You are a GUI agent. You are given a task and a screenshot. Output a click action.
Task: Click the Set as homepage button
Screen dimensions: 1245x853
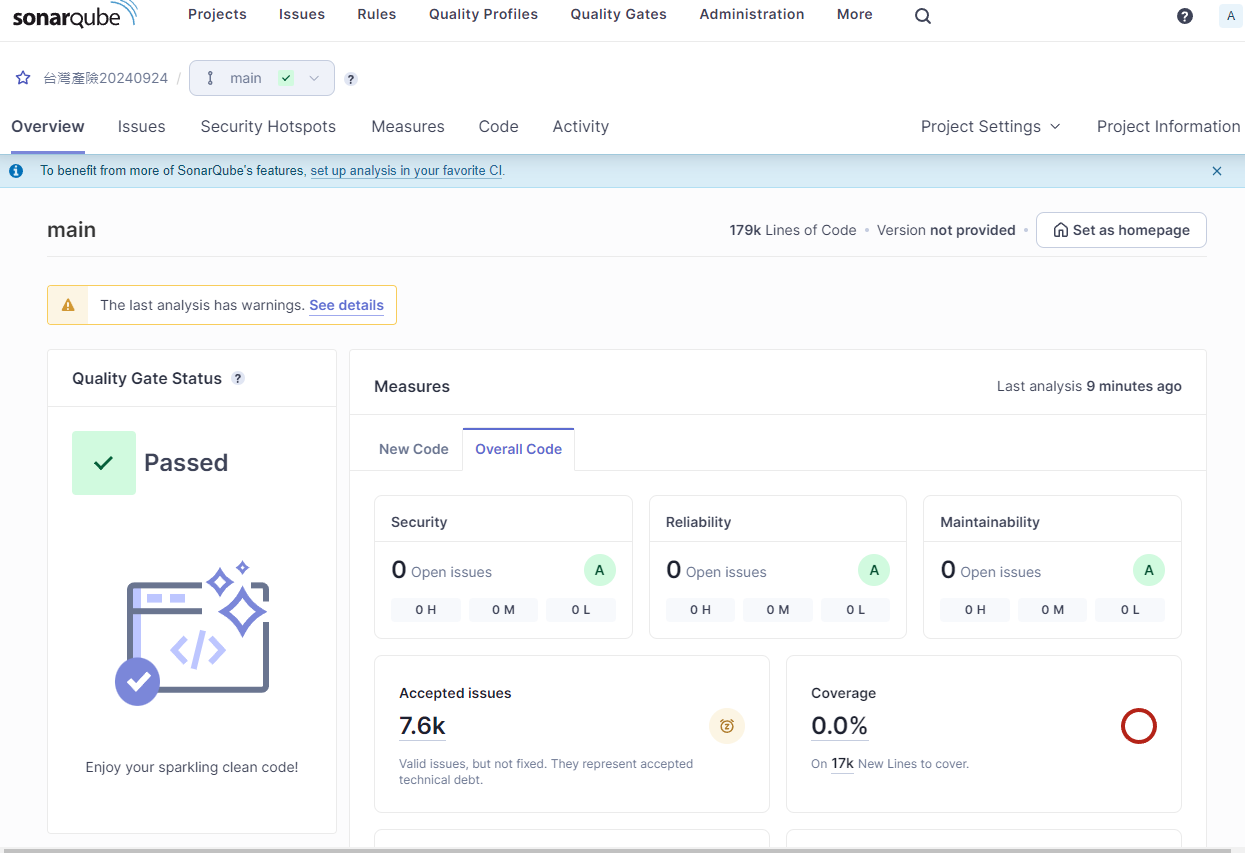tap(1121, 230)
